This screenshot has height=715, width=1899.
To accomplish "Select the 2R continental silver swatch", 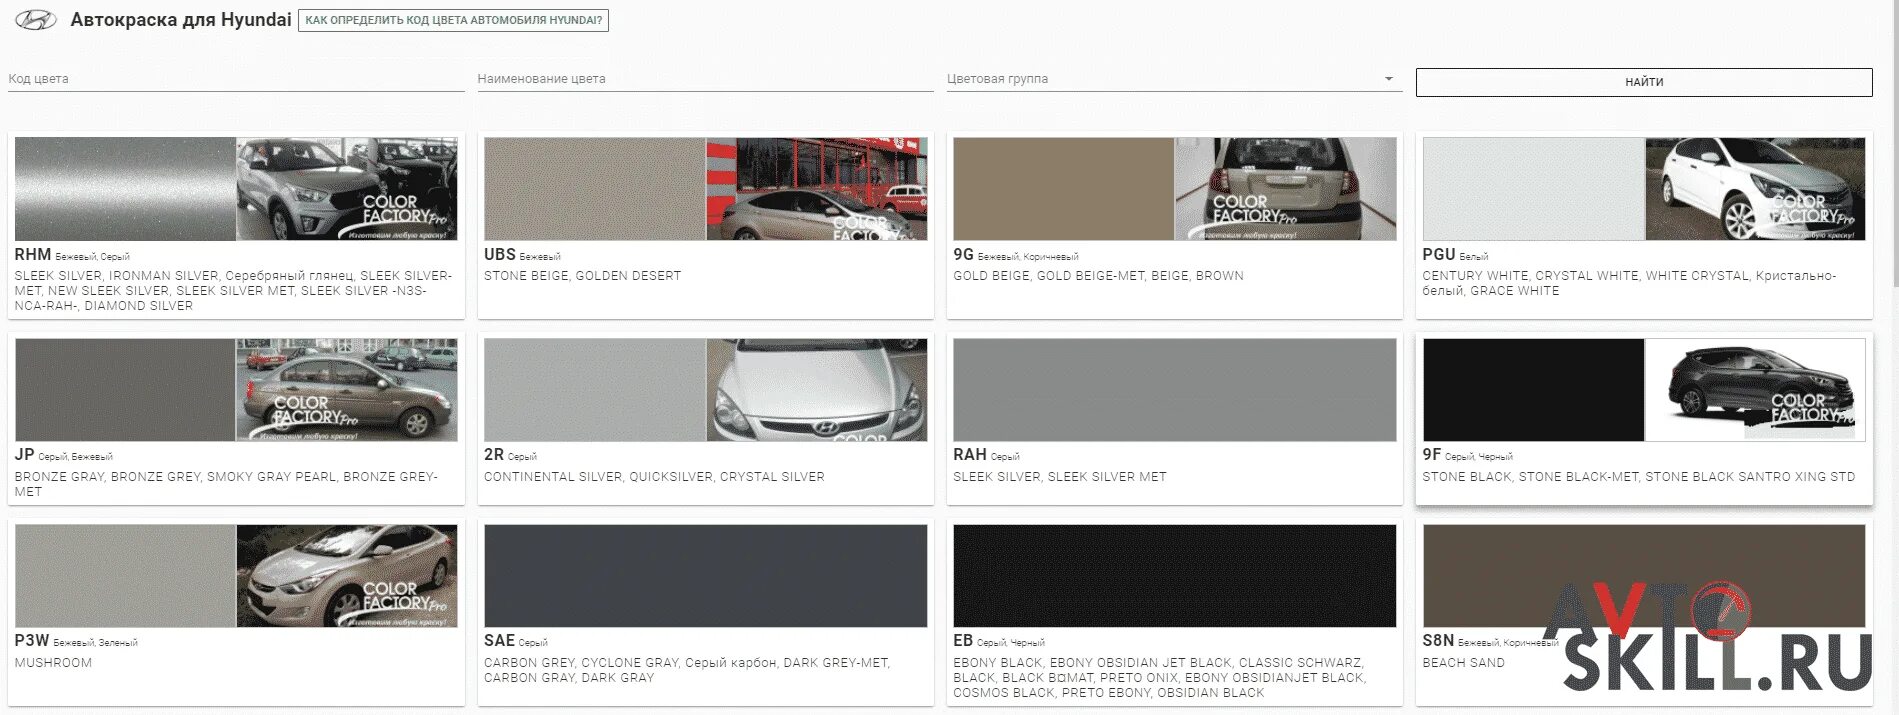I will point(595,390).
